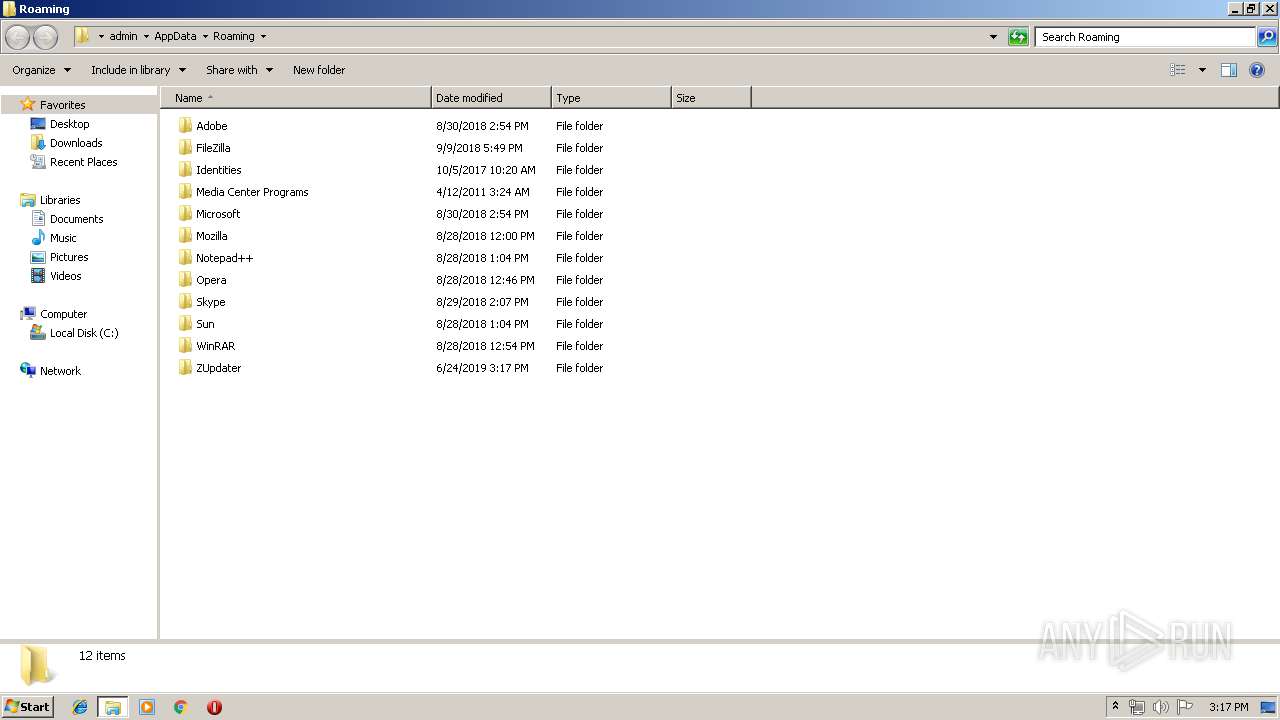Open Opera browser from taskbar
This screenshot has width=1280, height=720.
pyautogui.click(x=214, y=707)
